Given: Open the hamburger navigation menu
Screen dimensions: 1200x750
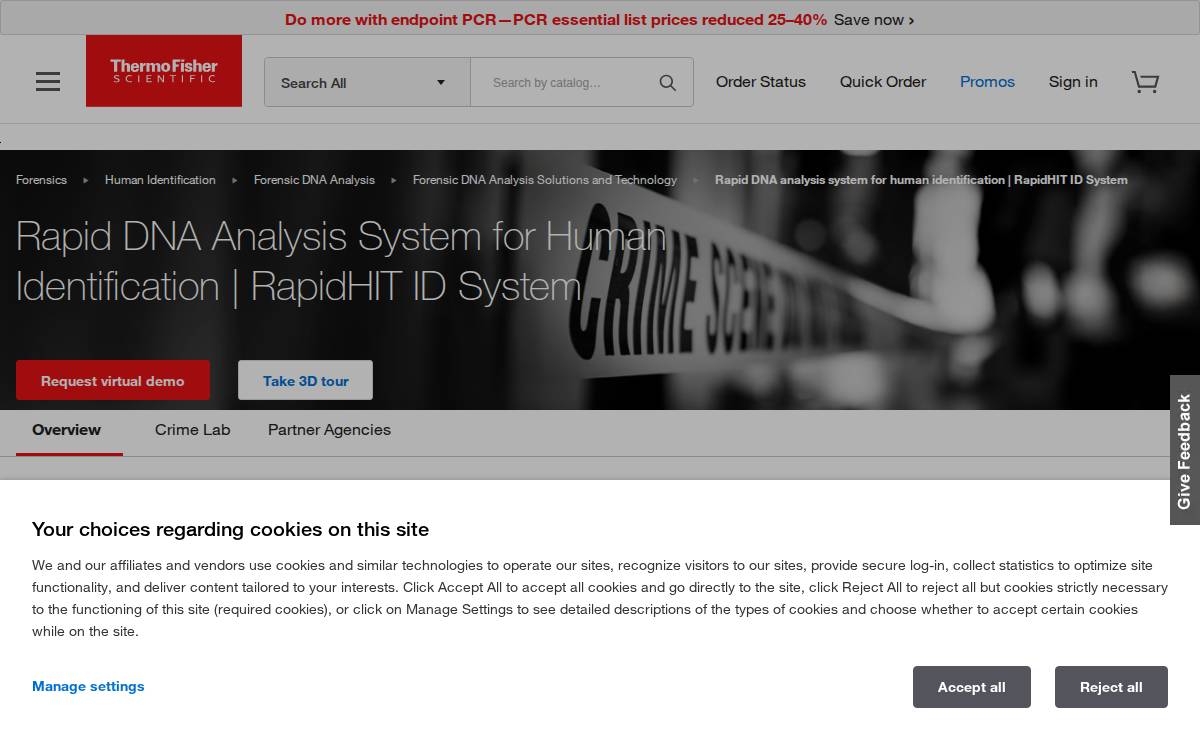Looking at the screenshot, I should click(48, 82).
